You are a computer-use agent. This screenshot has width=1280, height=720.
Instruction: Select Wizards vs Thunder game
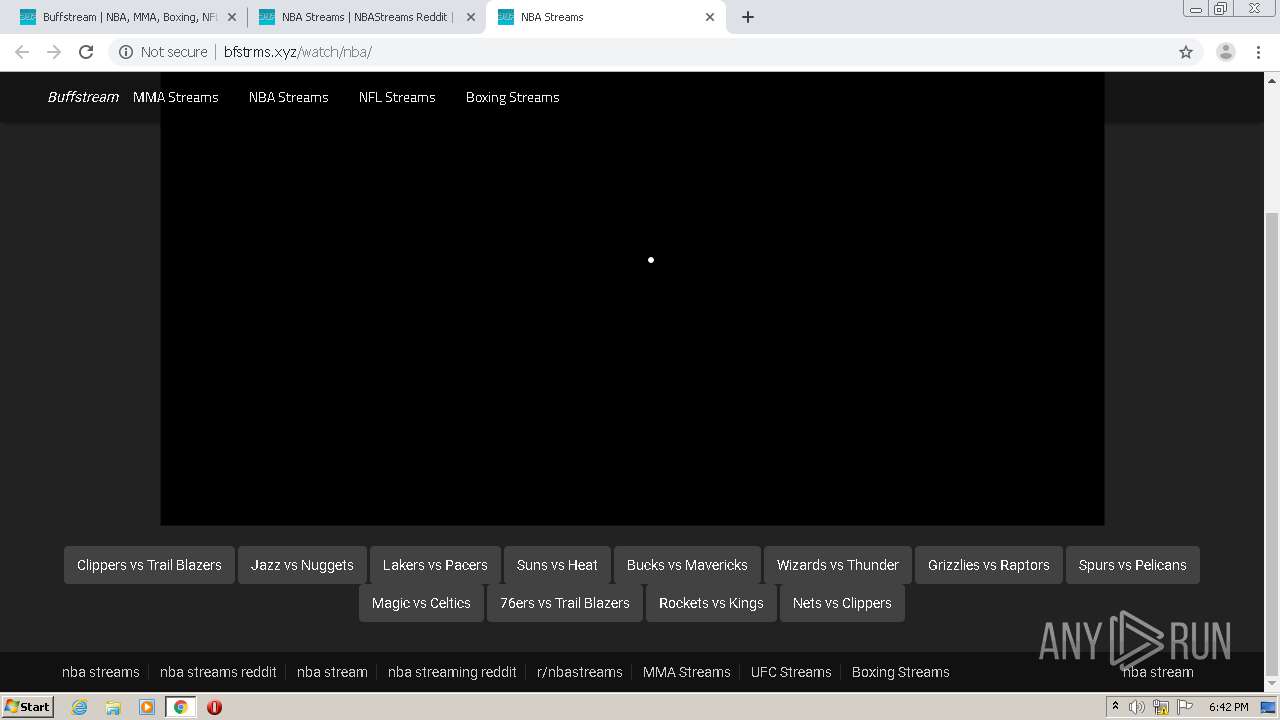838,565
